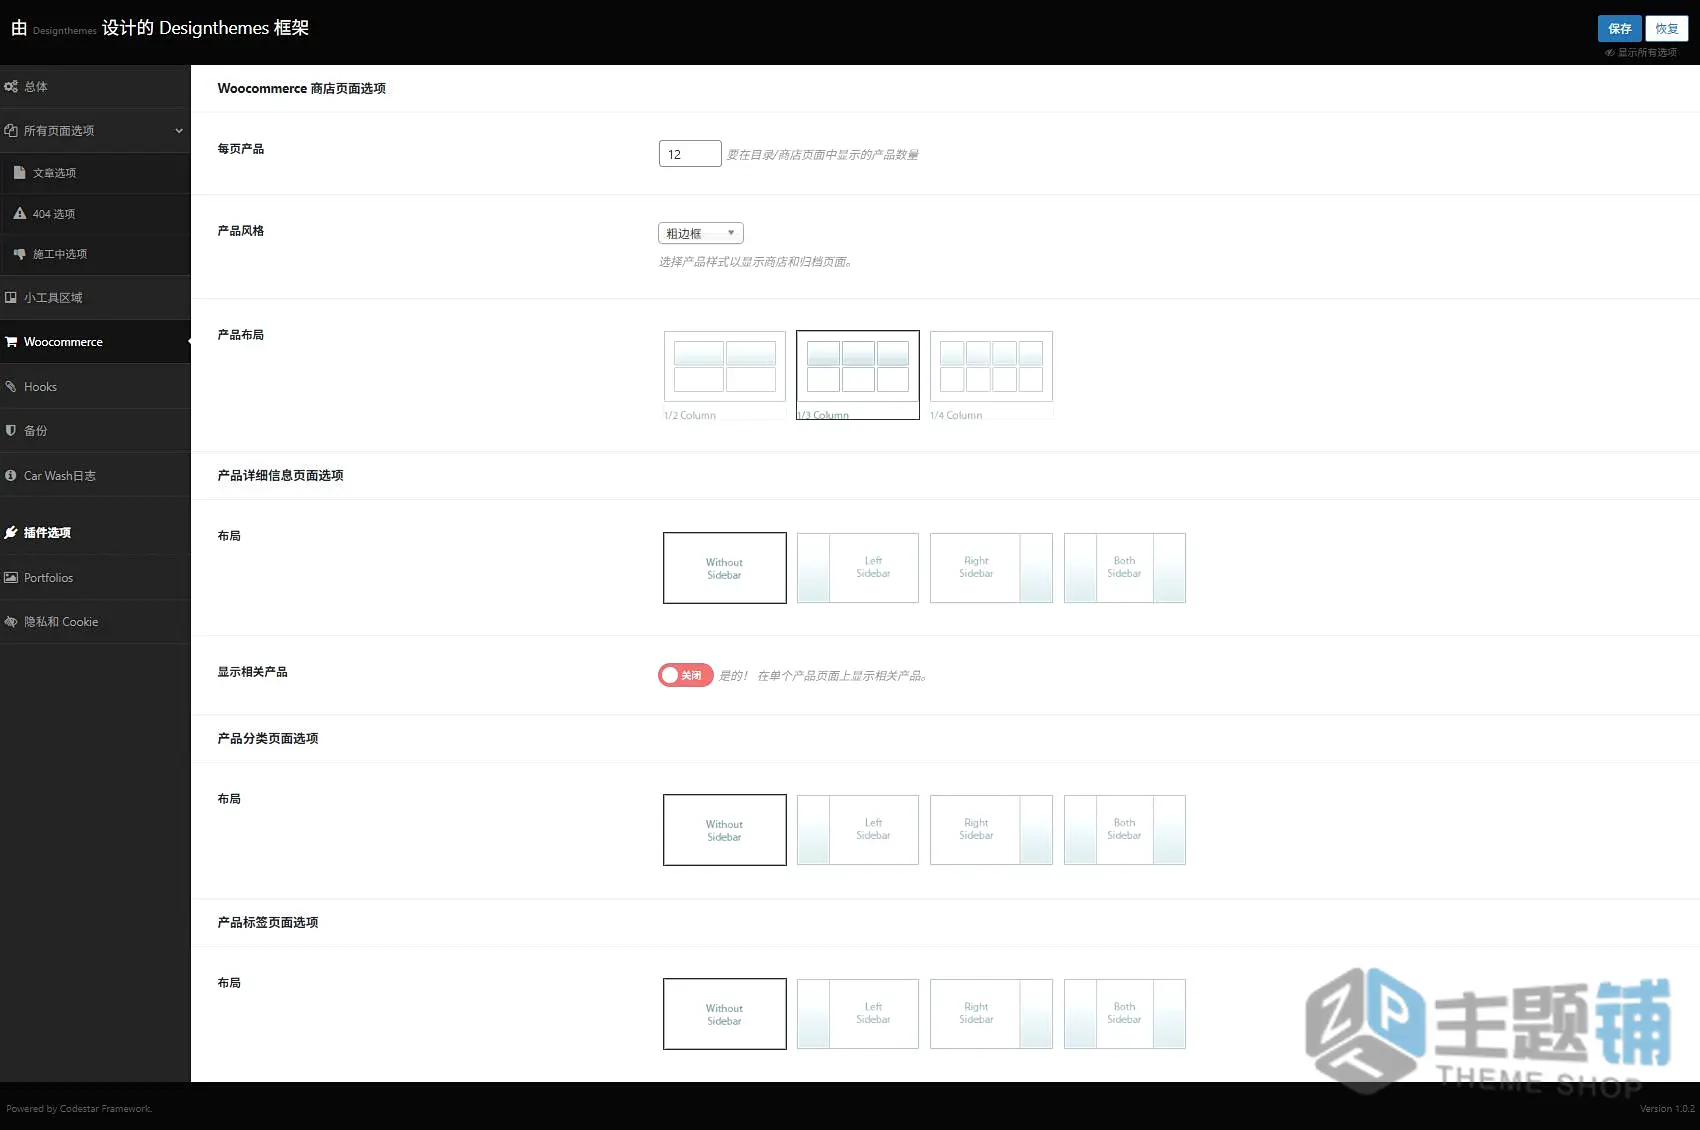Click the eye icon next to 显示所有选项

pyautogui.click(x=1610, y=53)
